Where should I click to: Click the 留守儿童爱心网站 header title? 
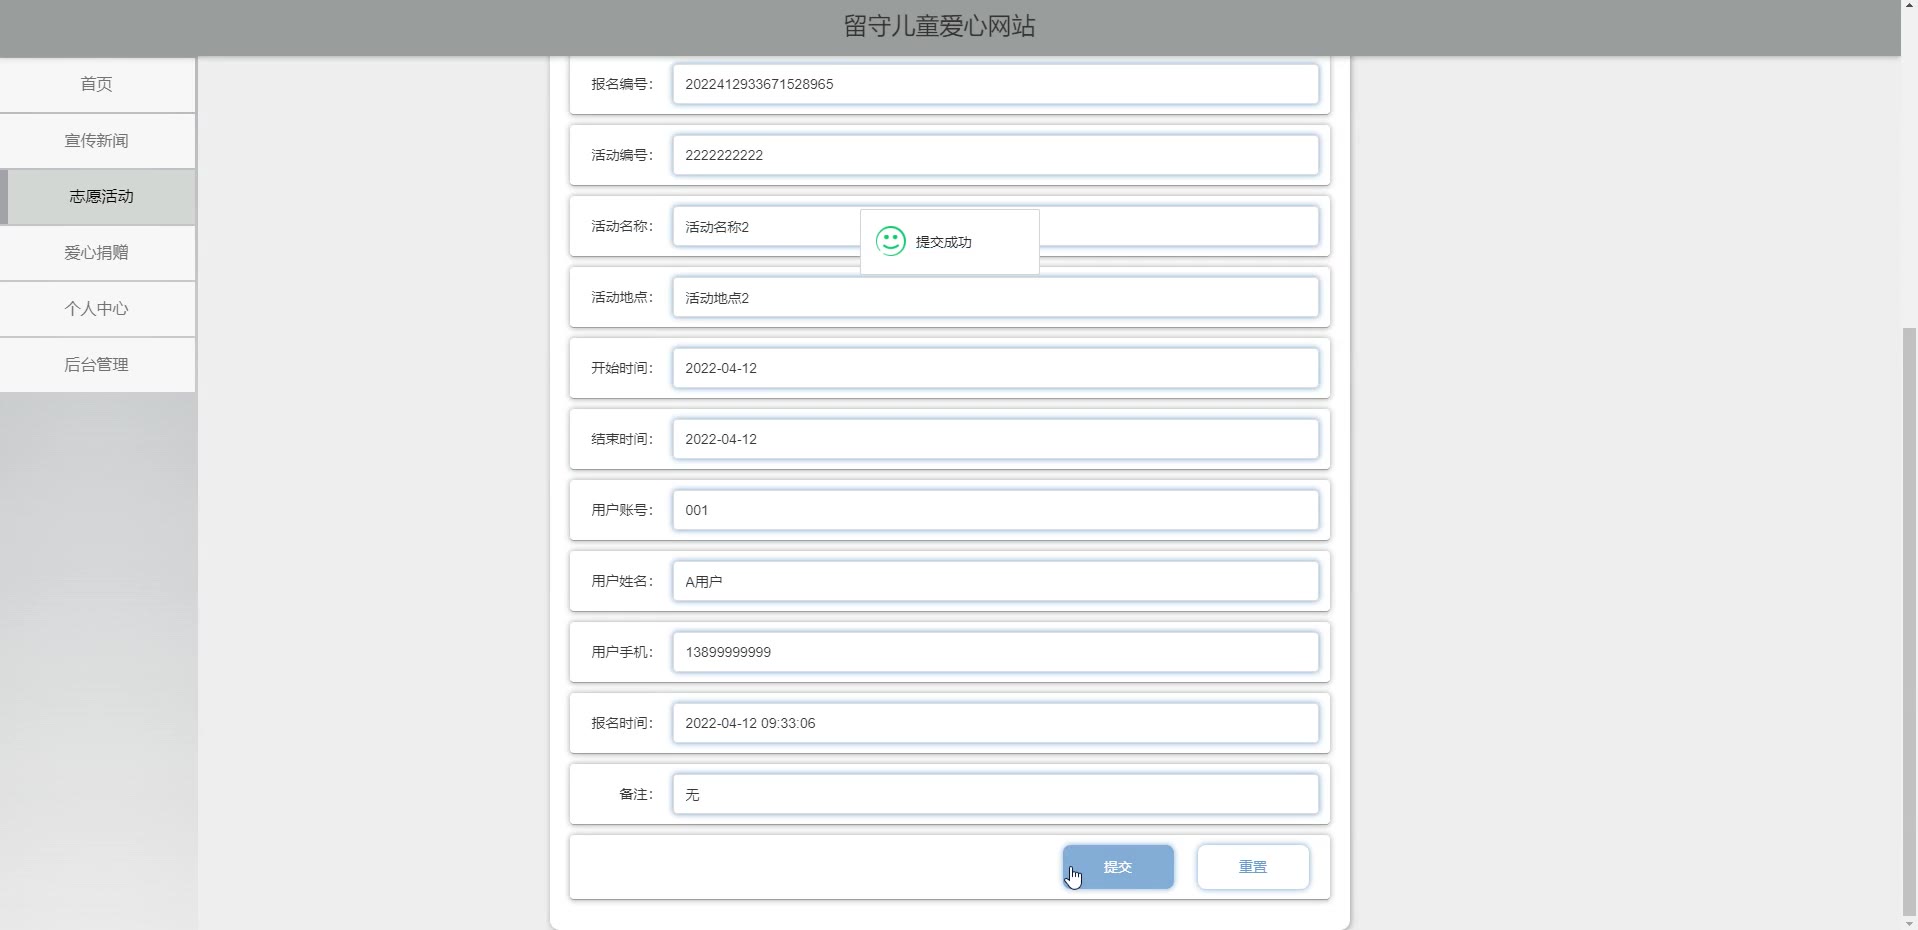coord(939,26)
